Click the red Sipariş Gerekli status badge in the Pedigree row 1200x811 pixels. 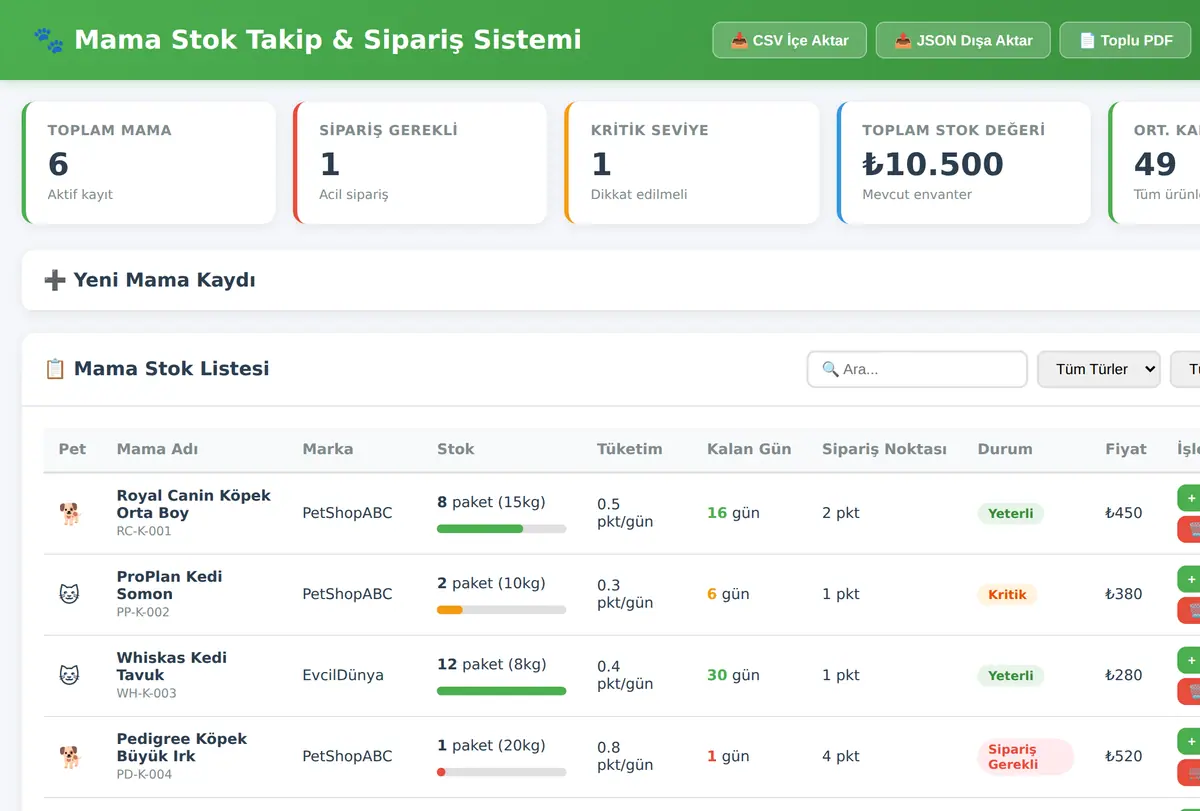[1025, 756]
